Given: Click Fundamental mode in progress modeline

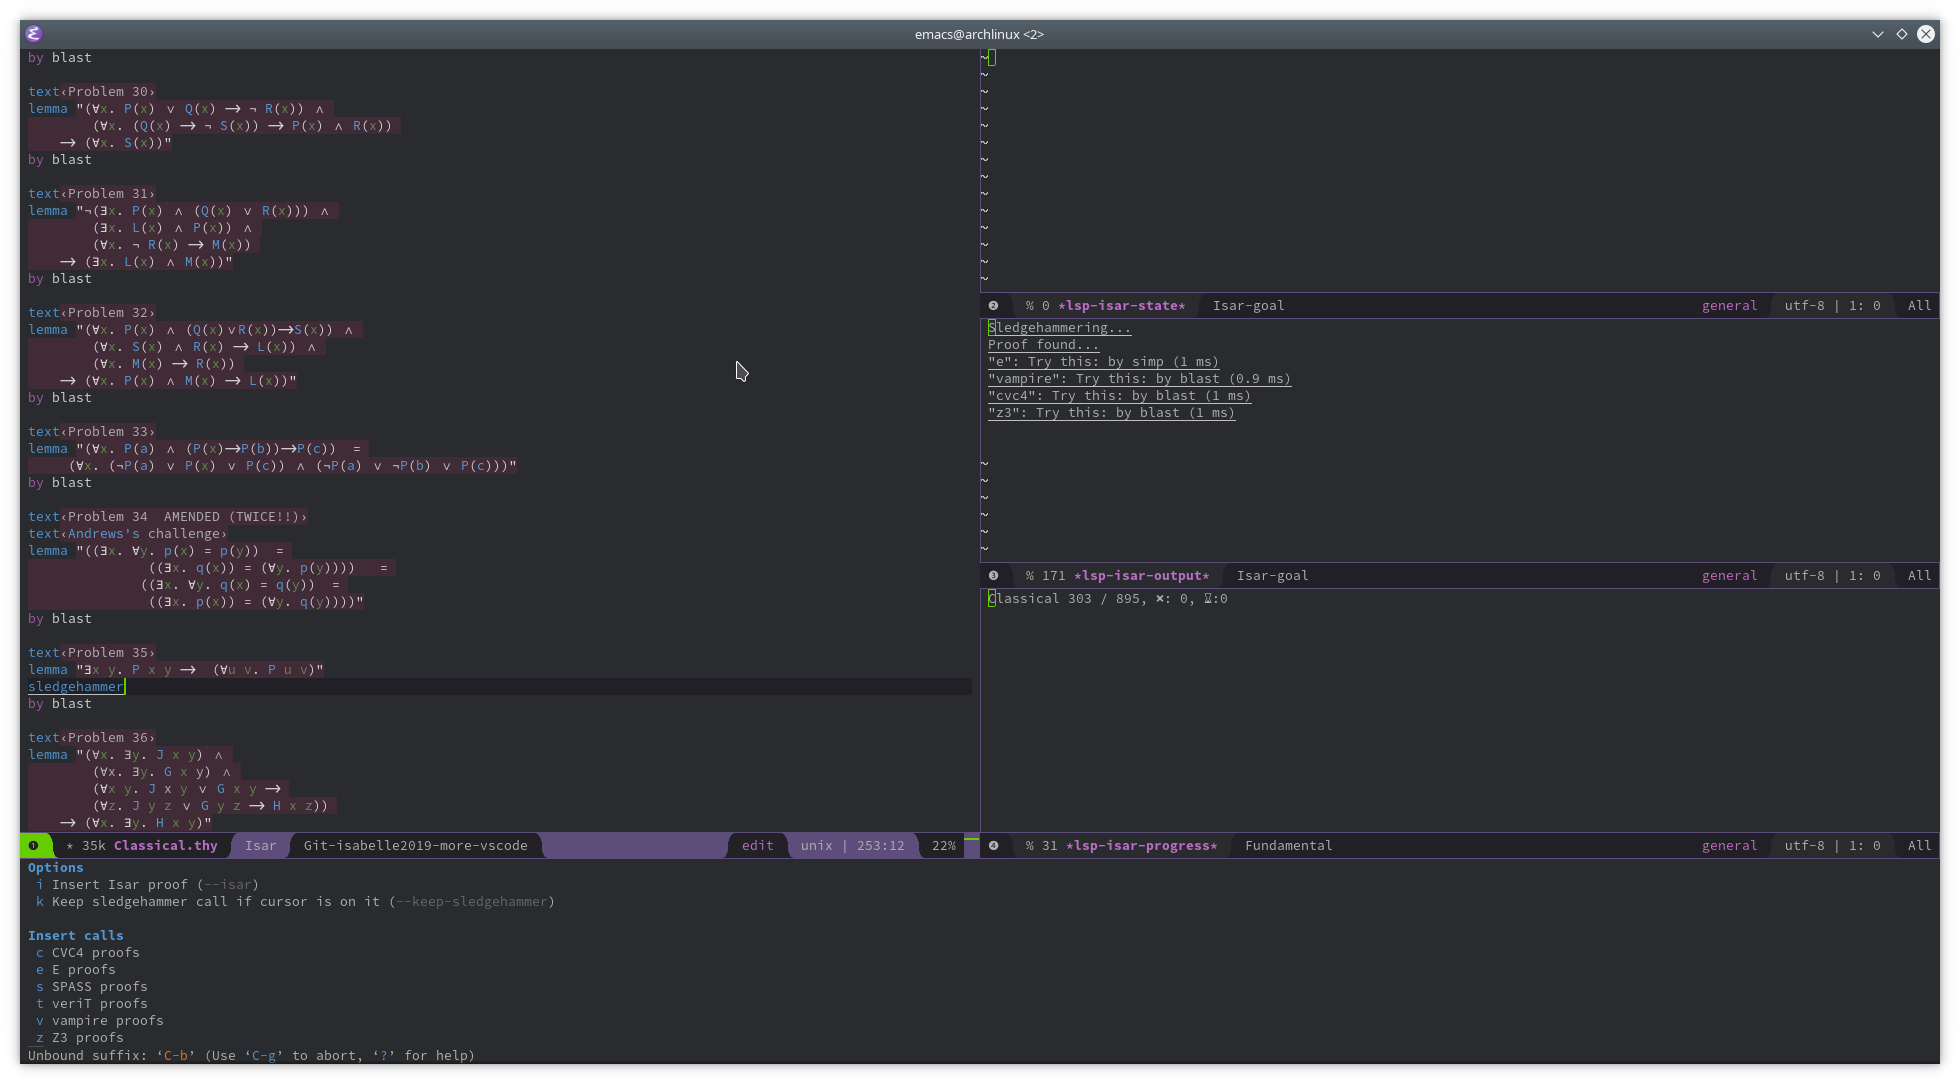Looking at the screenshot, I should click(1289, 846).
